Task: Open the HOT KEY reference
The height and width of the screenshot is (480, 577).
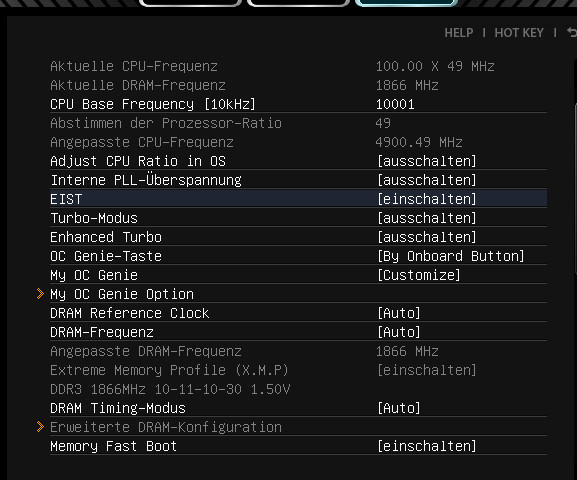Action: click(519, 33)
